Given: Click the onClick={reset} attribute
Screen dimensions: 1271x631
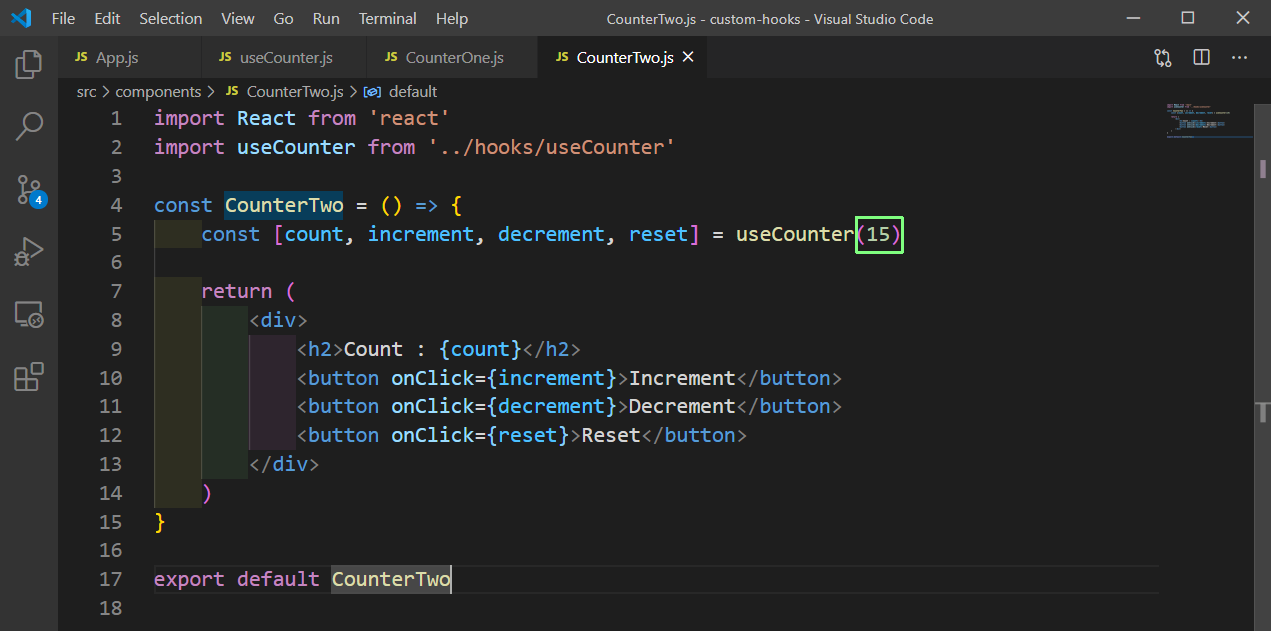Looking at the screenshot, I should click(x=481, y=435).
